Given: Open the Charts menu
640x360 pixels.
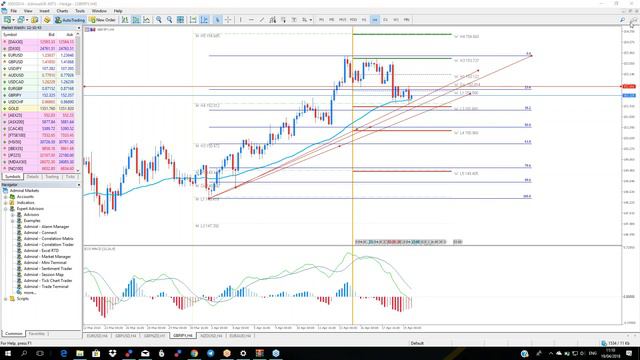Looking at the screenshot, I should 62,11.
